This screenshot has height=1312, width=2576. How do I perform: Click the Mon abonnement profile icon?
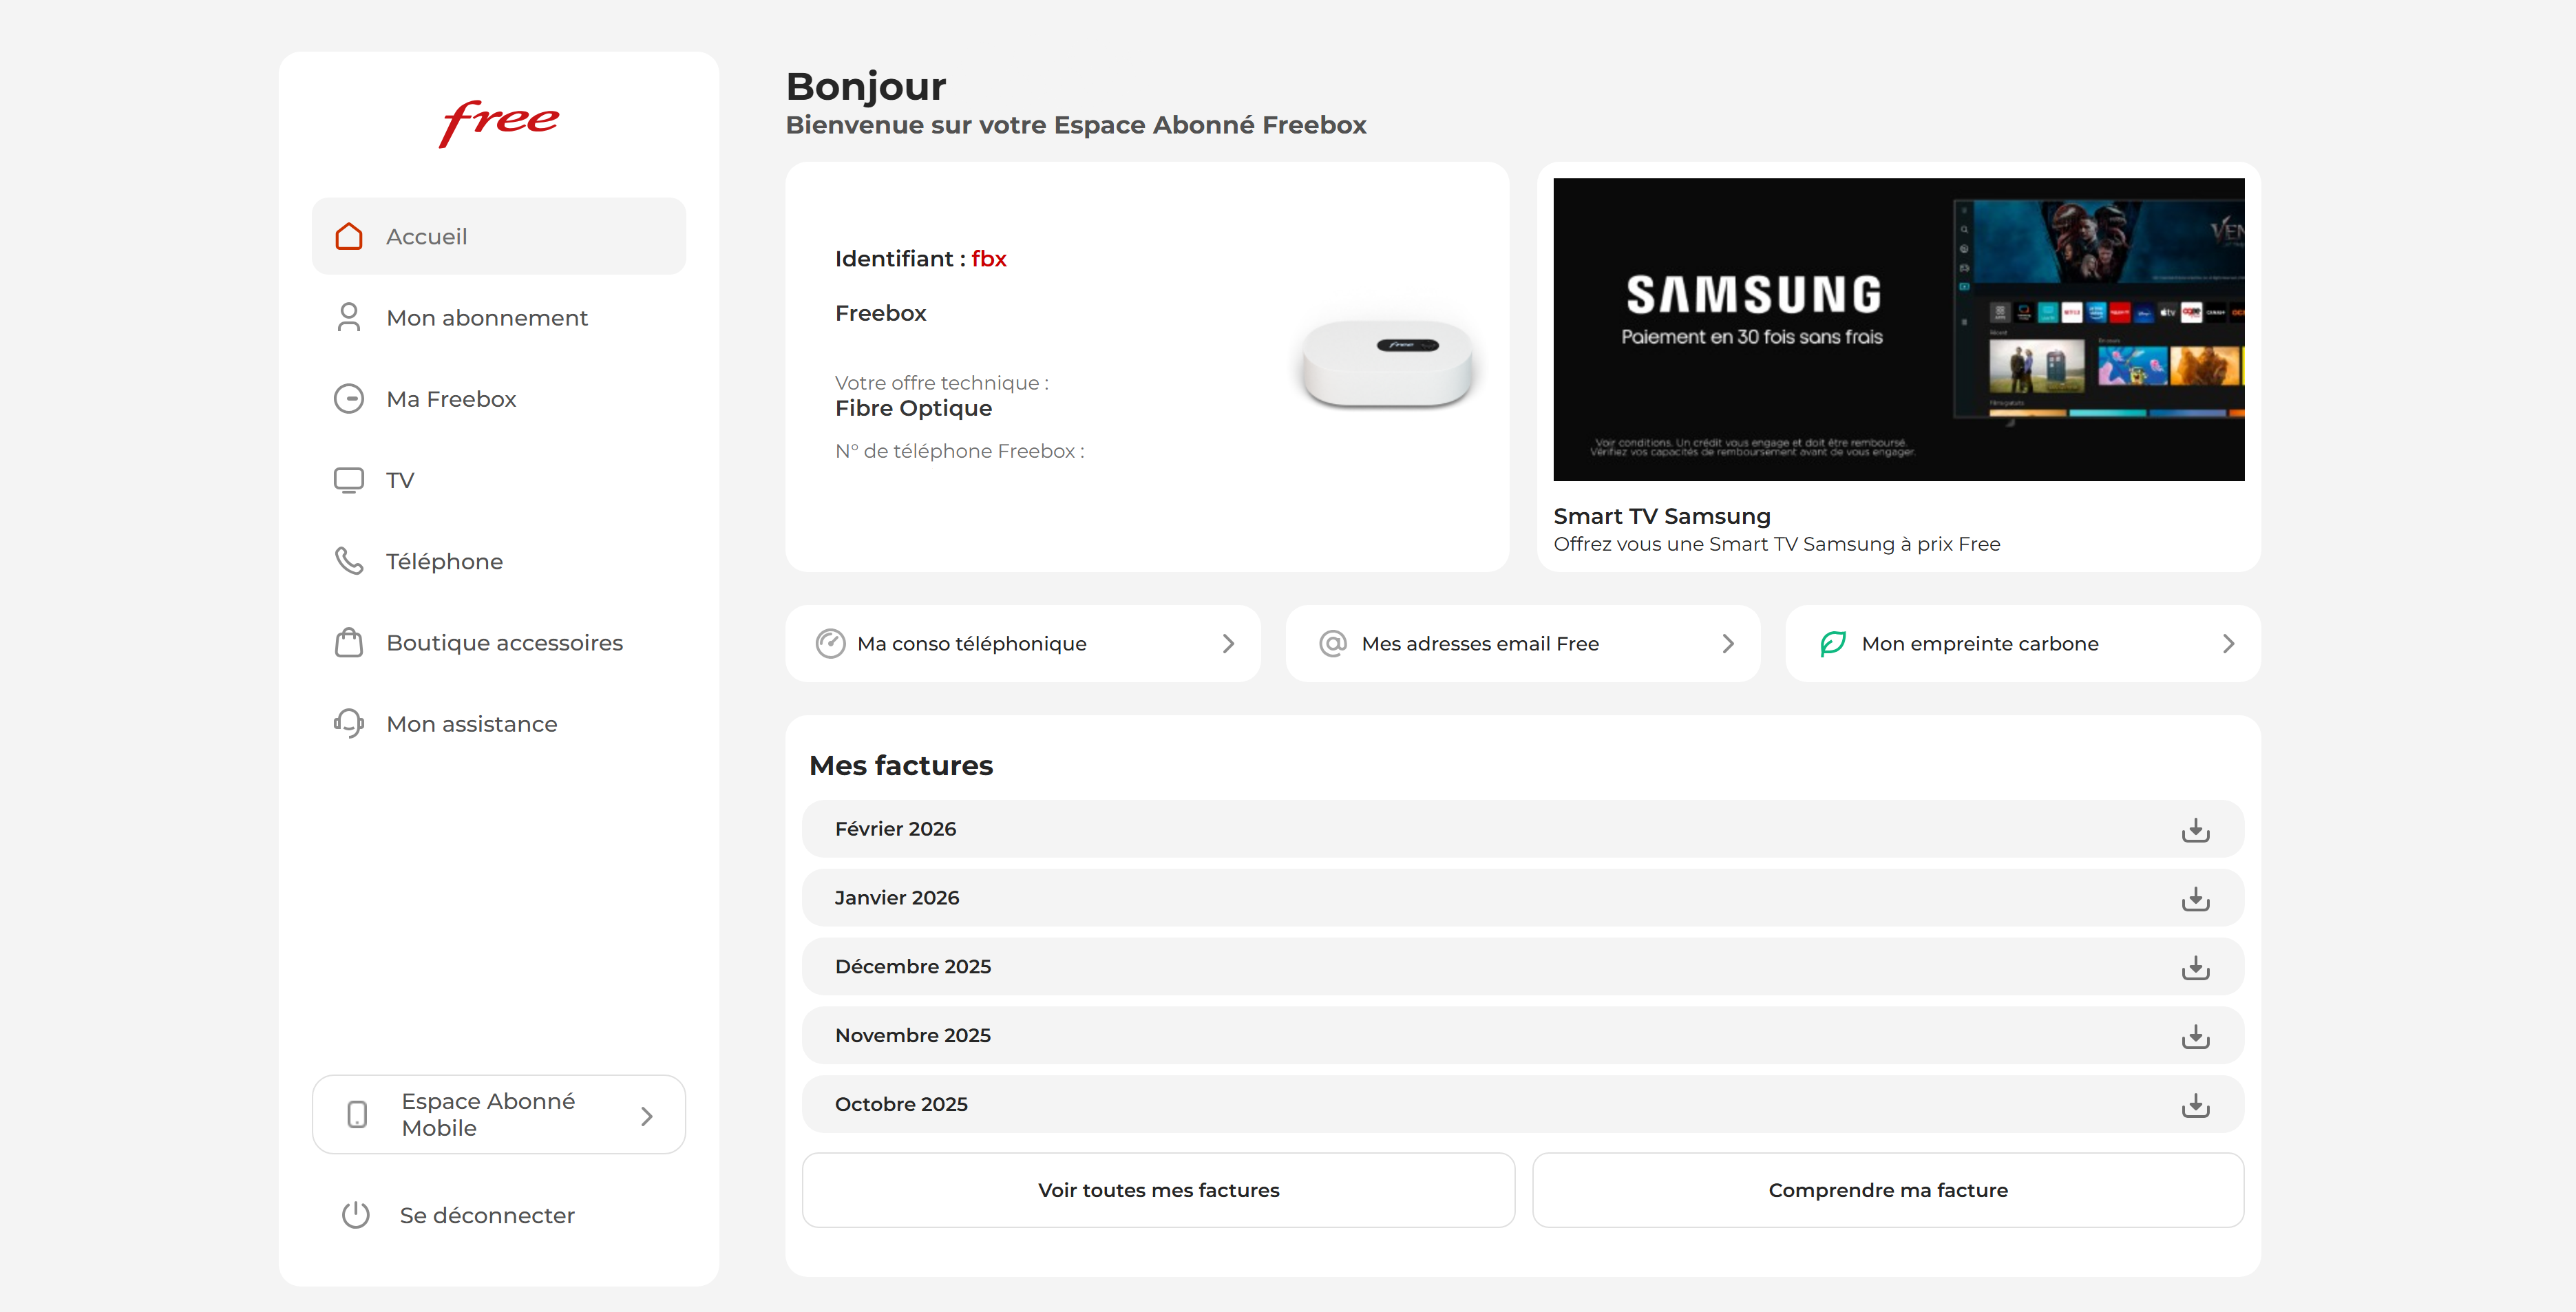[x=349, y=317]
